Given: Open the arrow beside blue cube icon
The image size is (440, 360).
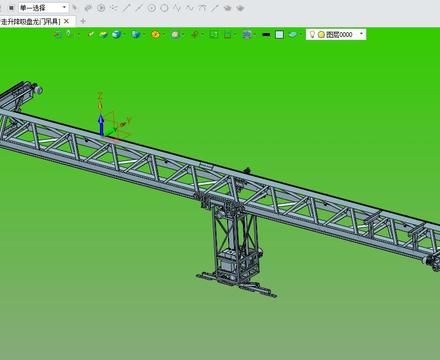Looking at the screenshot, I should [124, 34].
